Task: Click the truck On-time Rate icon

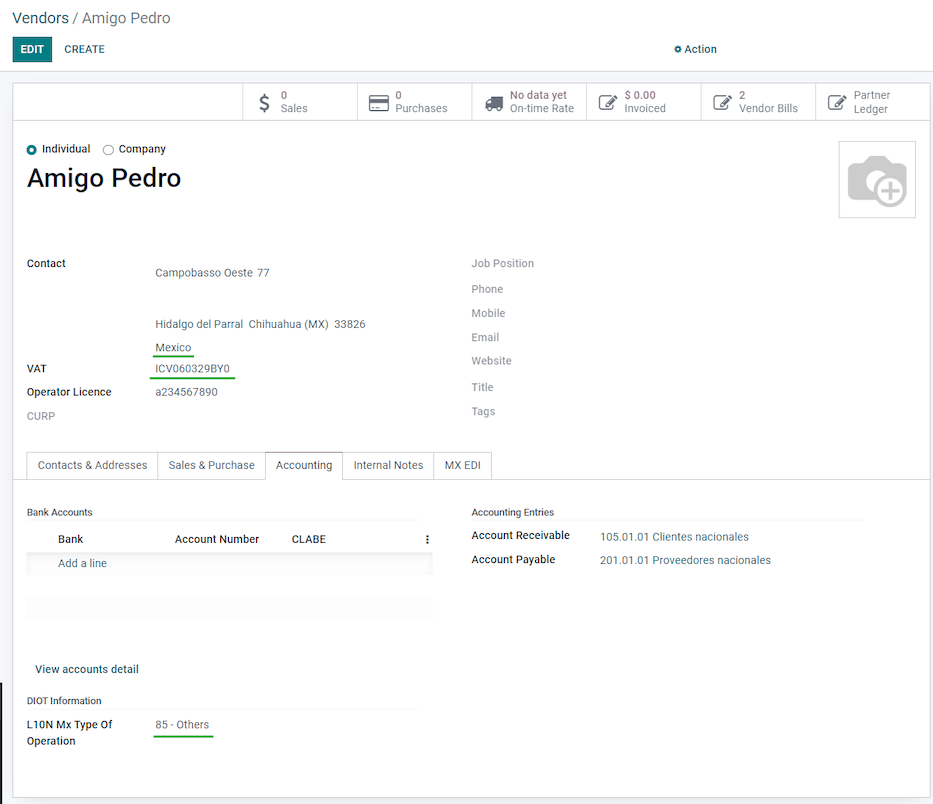Action: coord(494,102)
